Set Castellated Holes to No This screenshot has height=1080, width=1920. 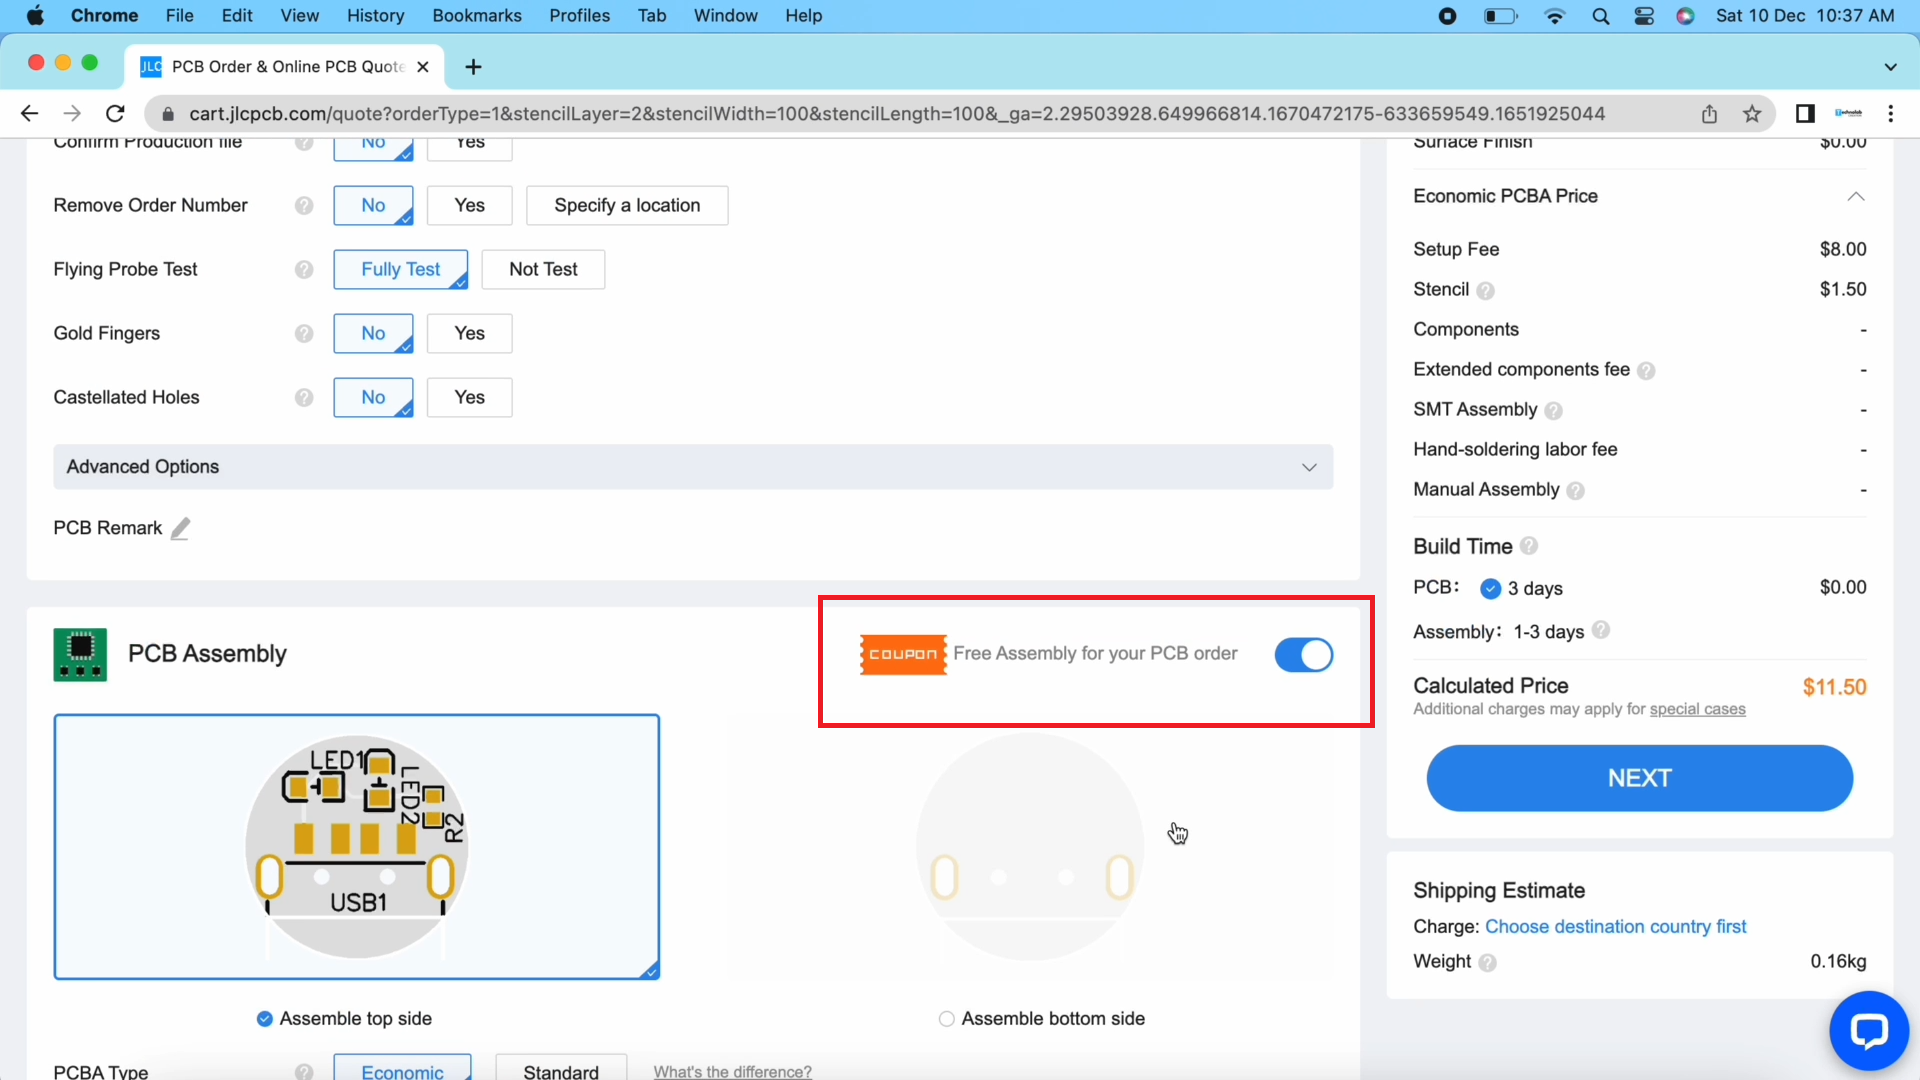tap(373, 397)
